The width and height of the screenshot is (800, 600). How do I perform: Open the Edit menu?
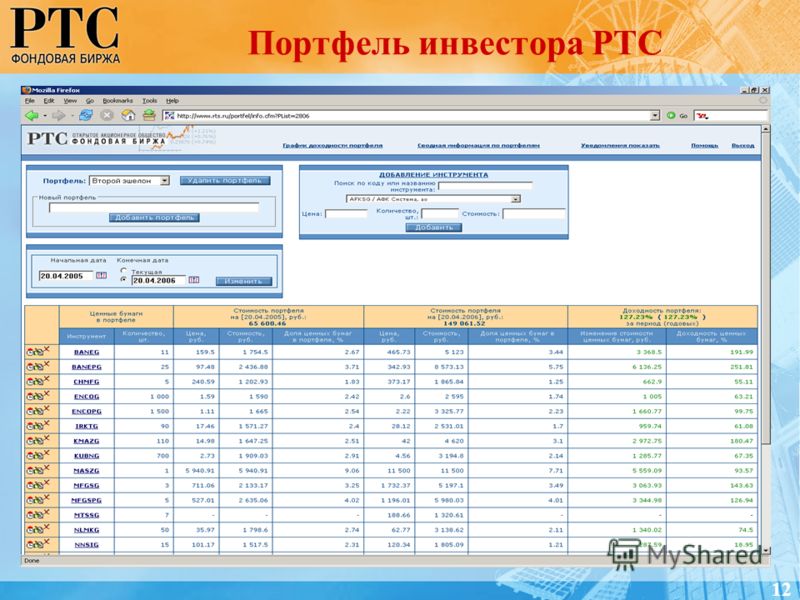tap(49, 101)
